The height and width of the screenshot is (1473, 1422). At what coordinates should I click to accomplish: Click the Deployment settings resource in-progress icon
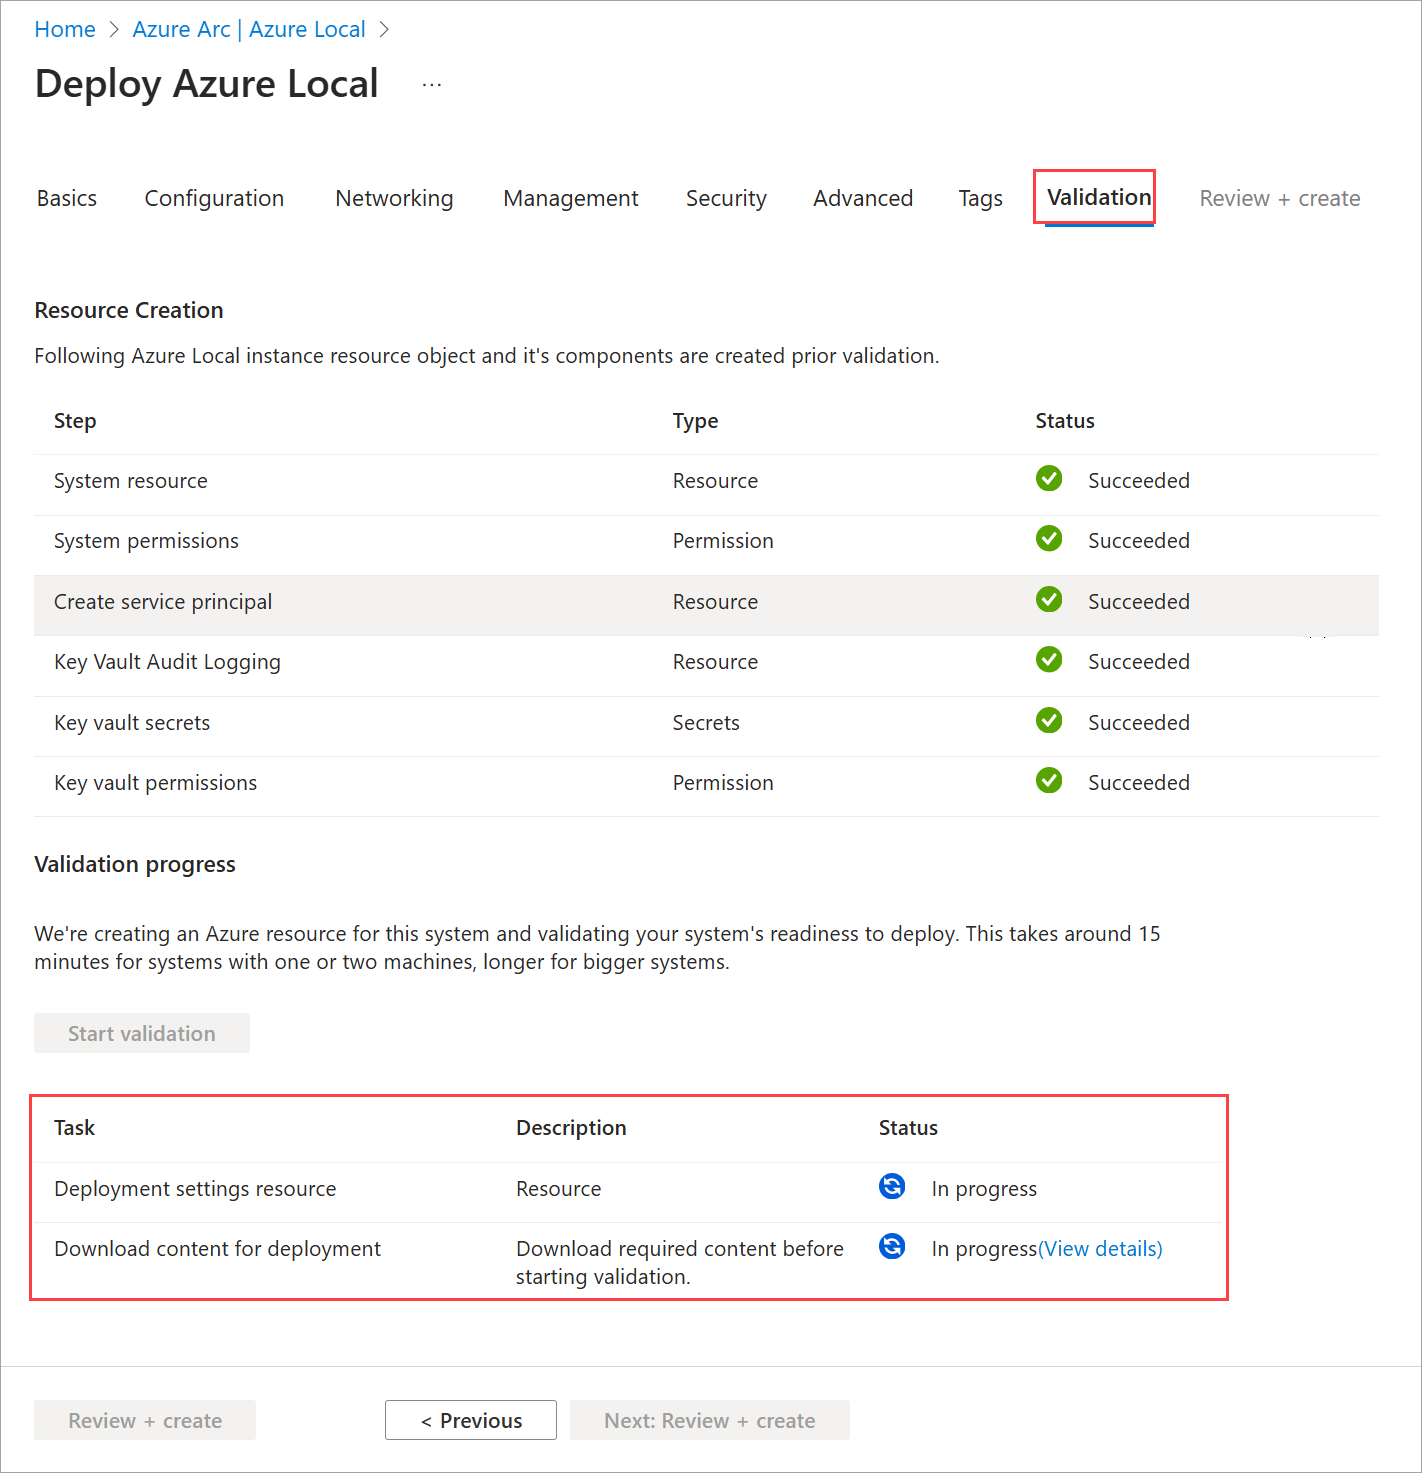892,1187
